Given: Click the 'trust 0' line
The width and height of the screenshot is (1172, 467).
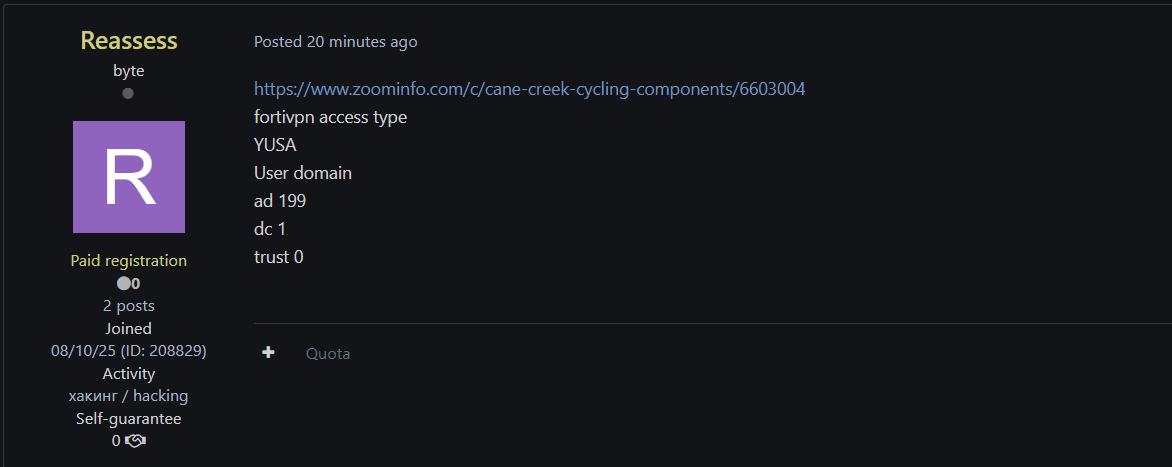Looking at the screenshot, I should click(279, 257).
